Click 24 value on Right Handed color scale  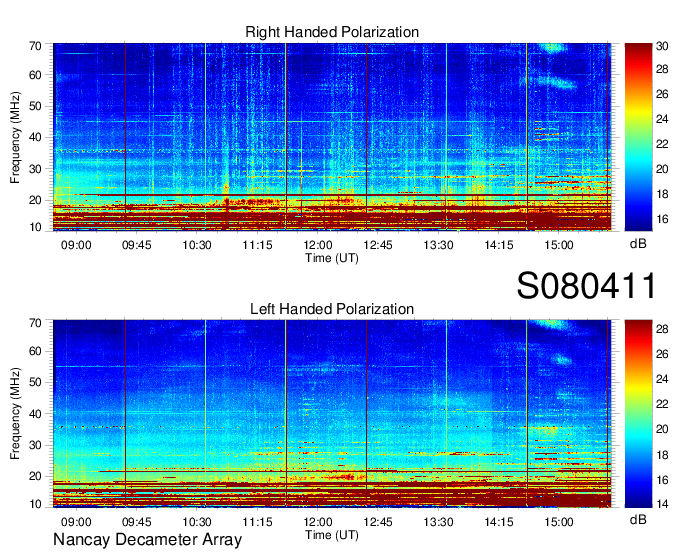tap(662, 119)
